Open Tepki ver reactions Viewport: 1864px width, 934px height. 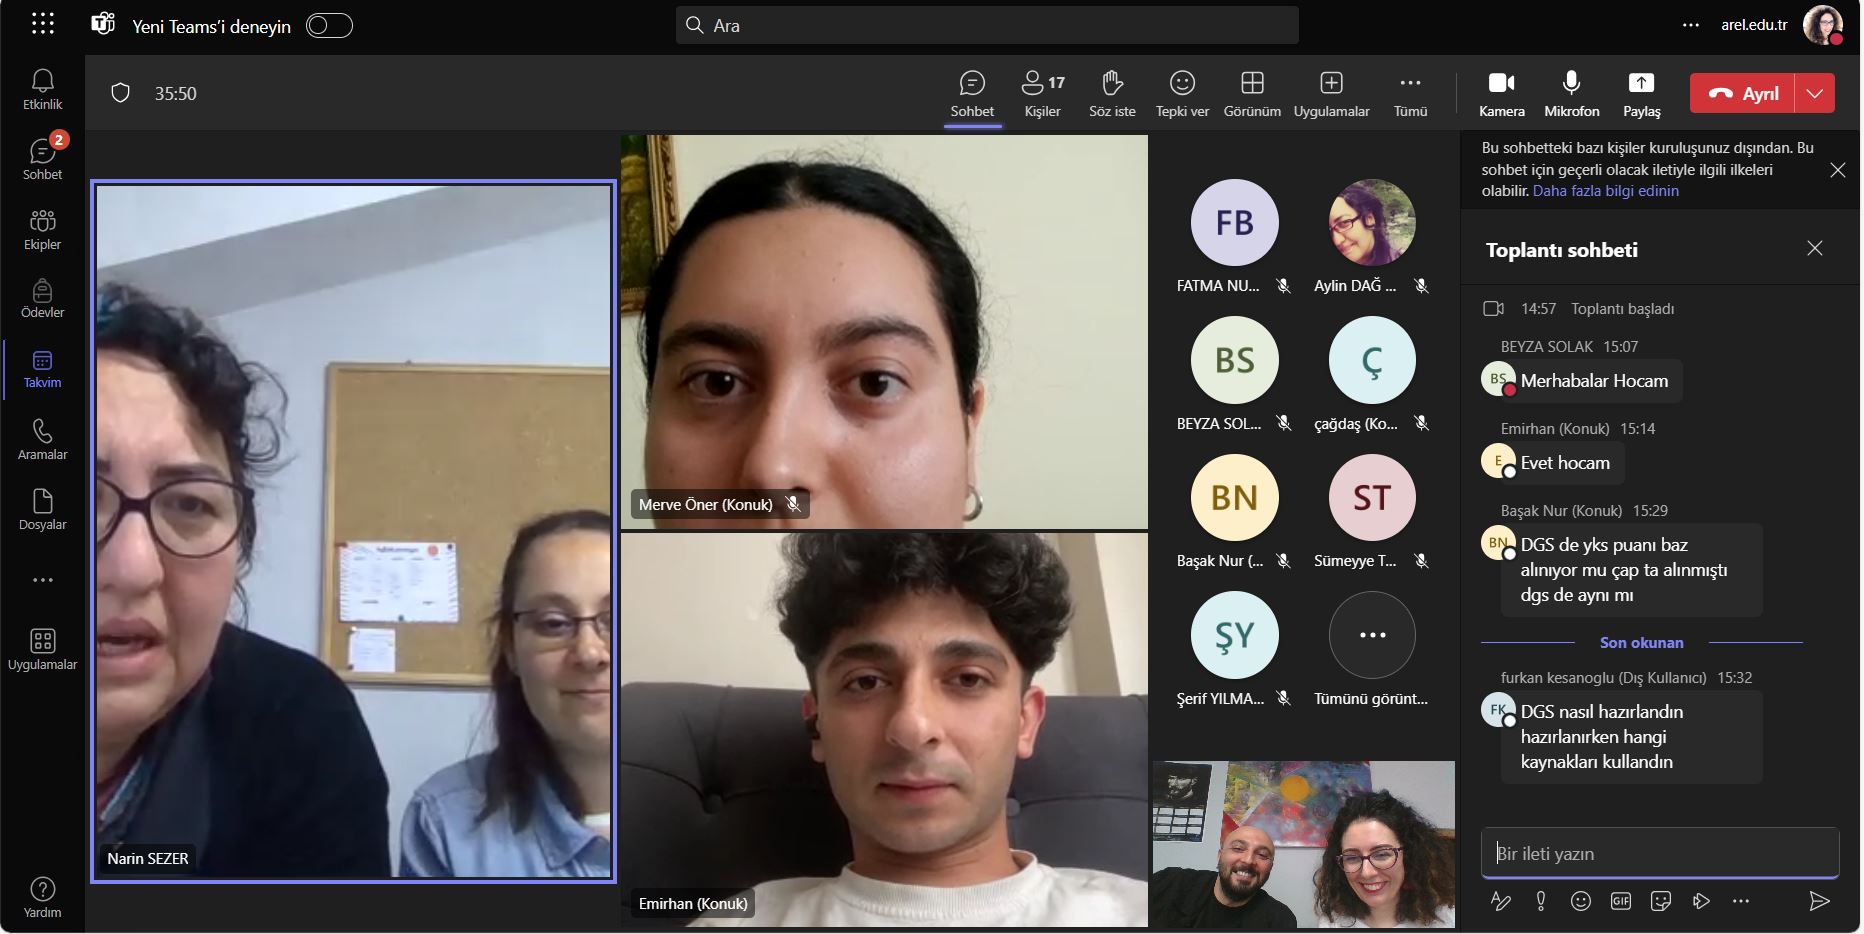tap(1182, 94)
